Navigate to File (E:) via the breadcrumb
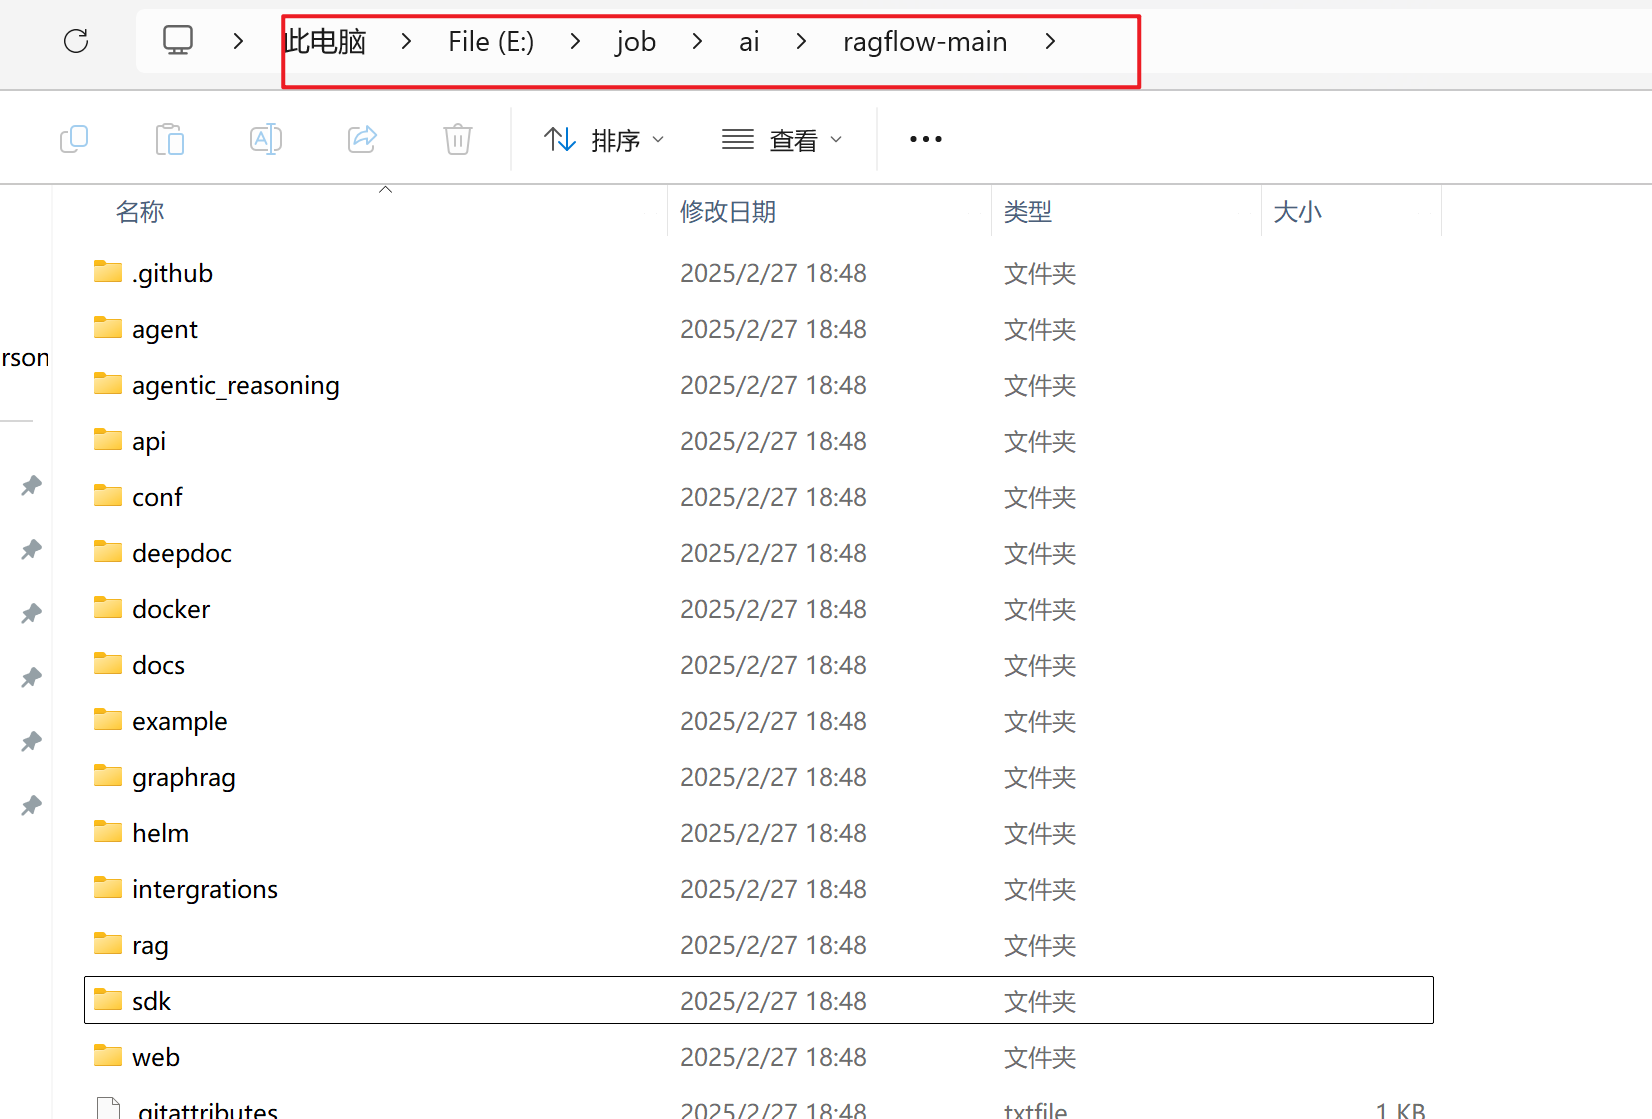Screen dimensions: 1652x1119 click(x=489, y=41)
